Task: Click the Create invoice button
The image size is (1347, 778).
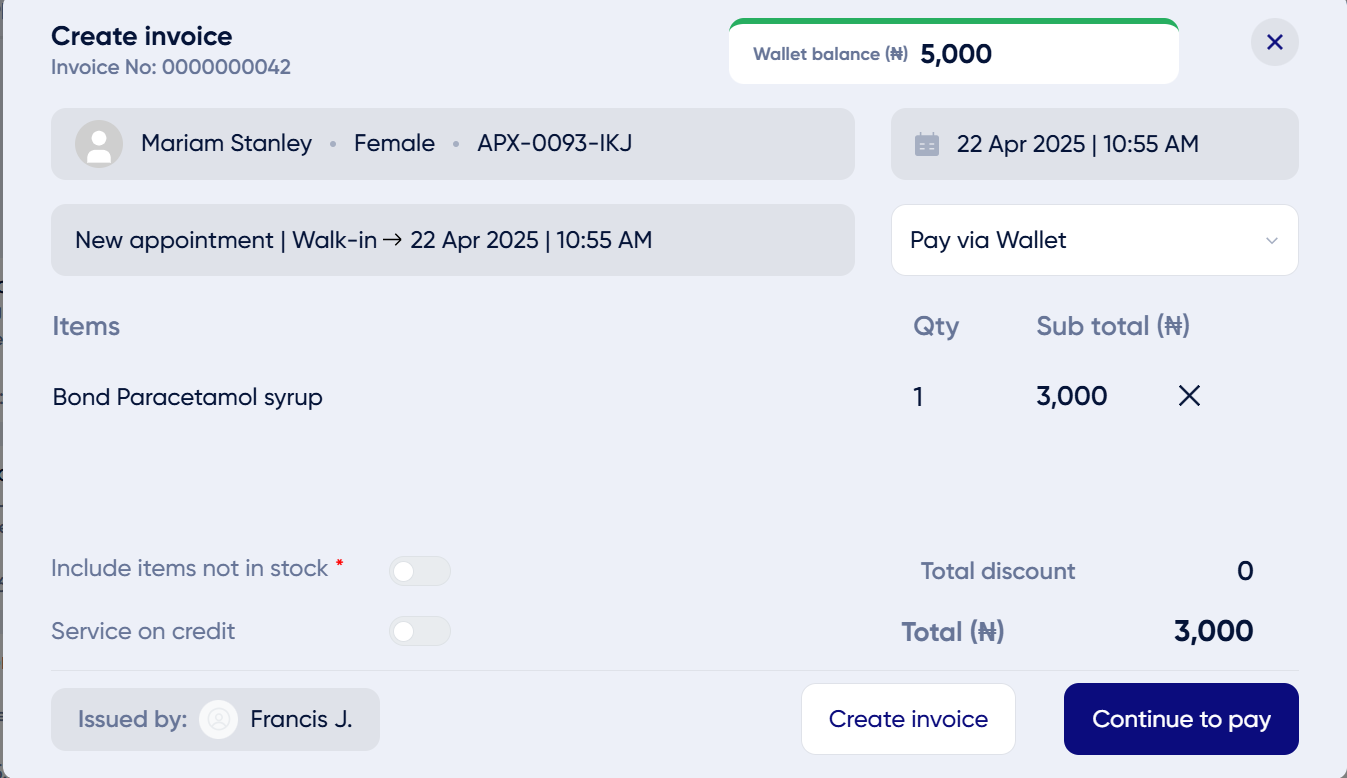Action: pyautogui.click(x=908, y=719)
